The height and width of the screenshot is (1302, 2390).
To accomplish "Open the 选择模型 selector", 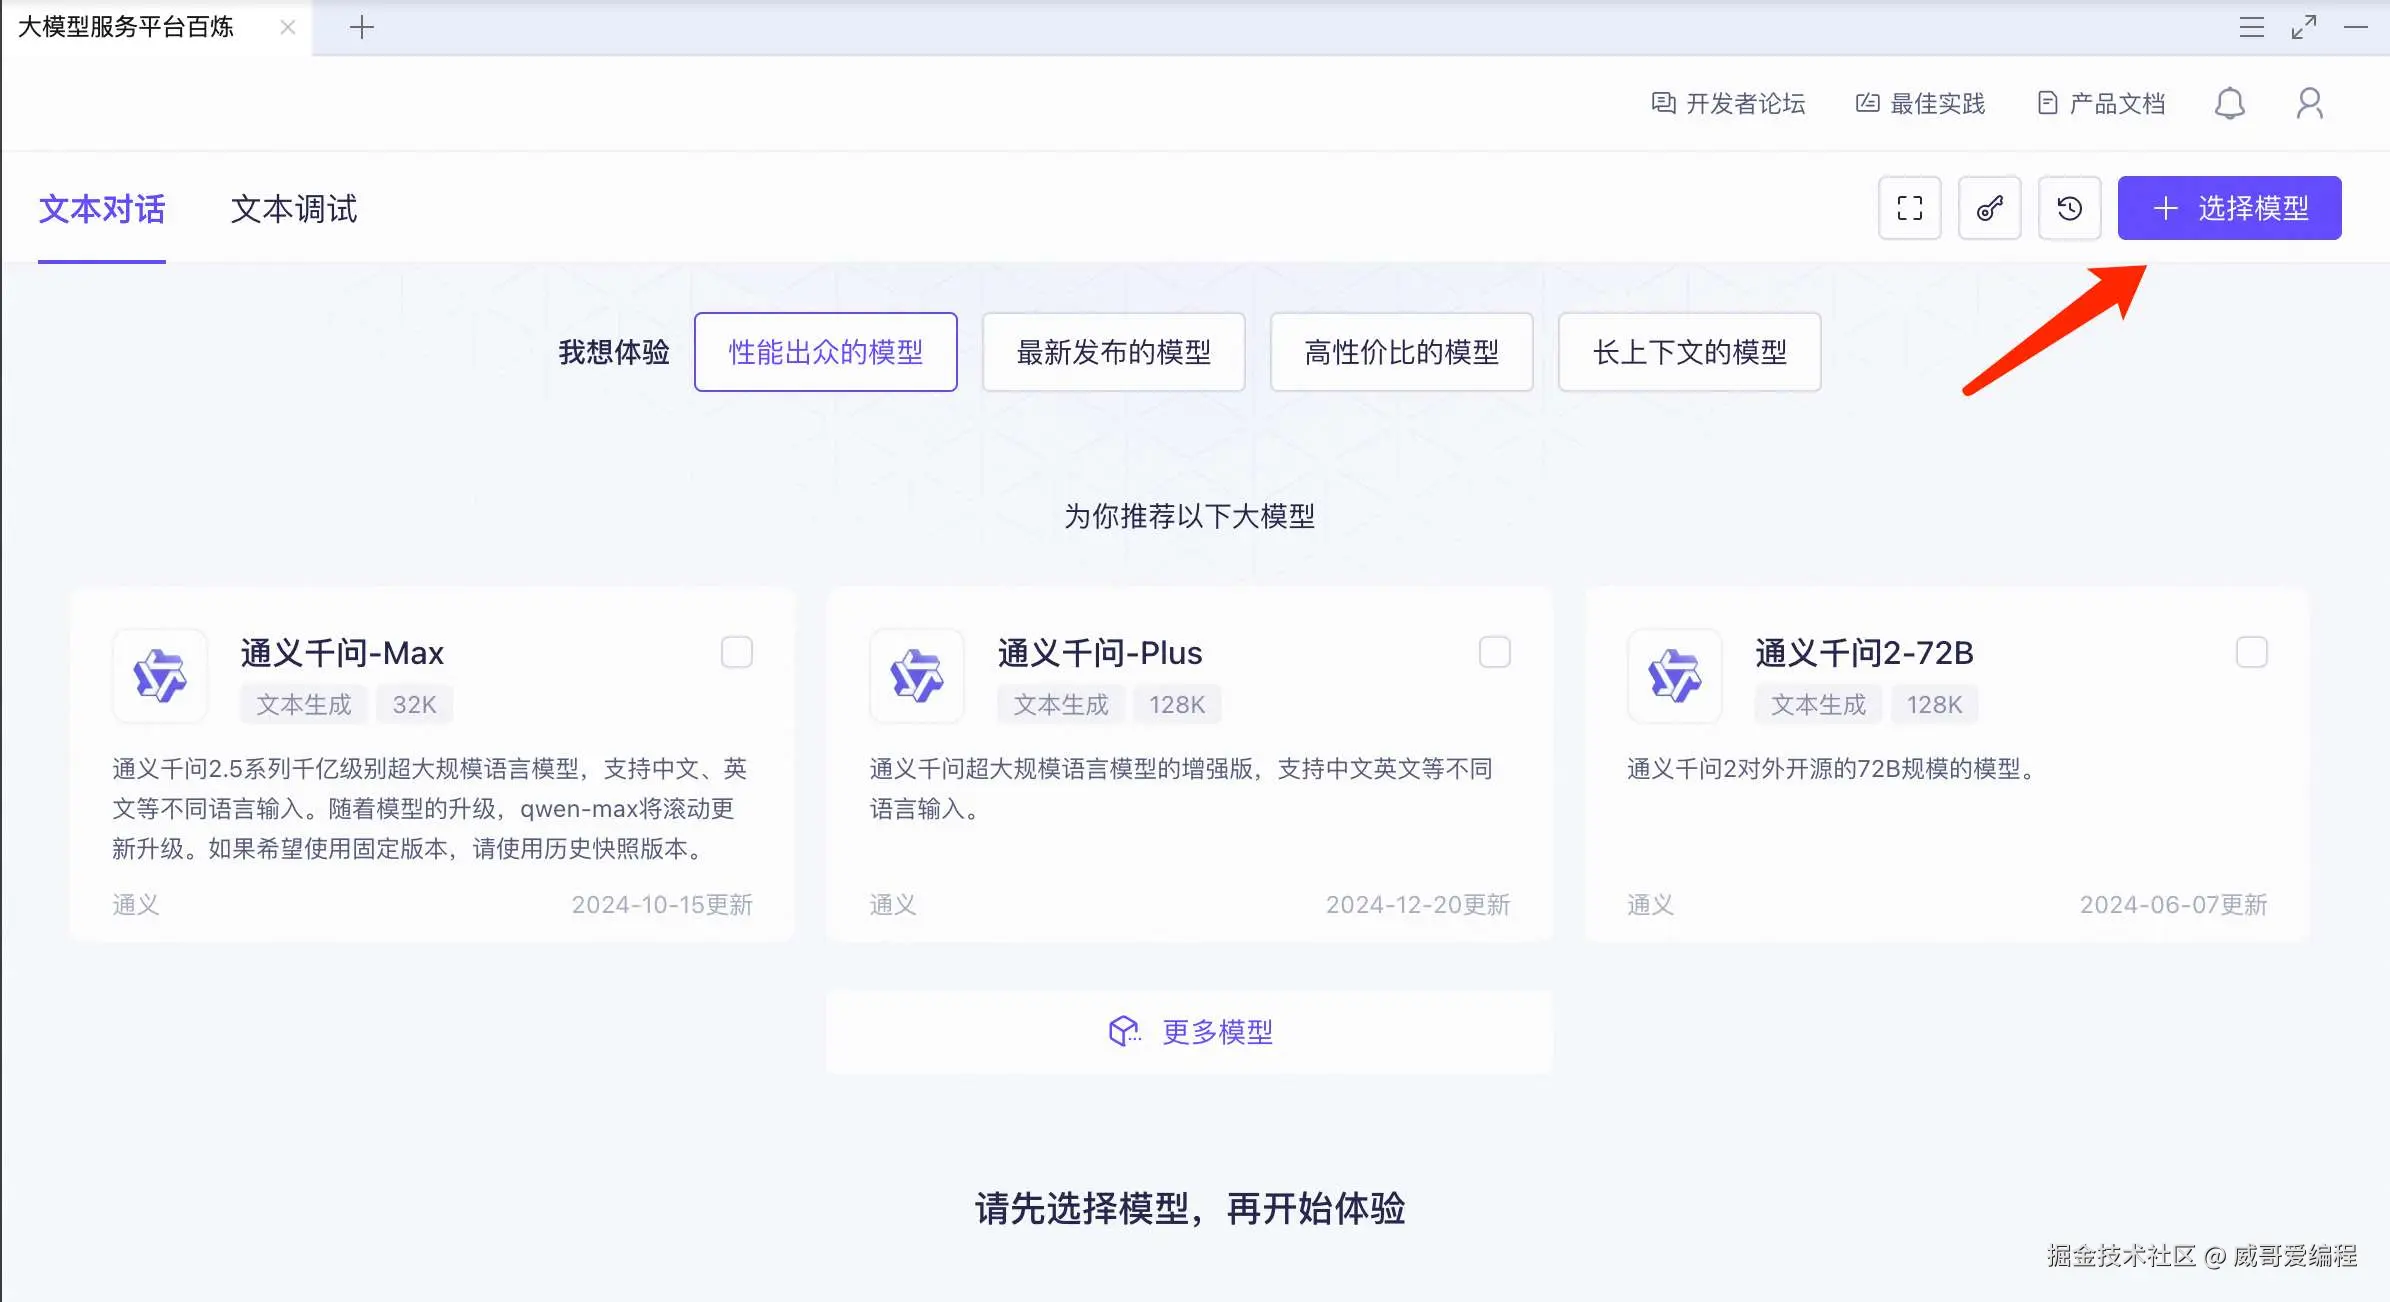I will tap(2229, 208).
